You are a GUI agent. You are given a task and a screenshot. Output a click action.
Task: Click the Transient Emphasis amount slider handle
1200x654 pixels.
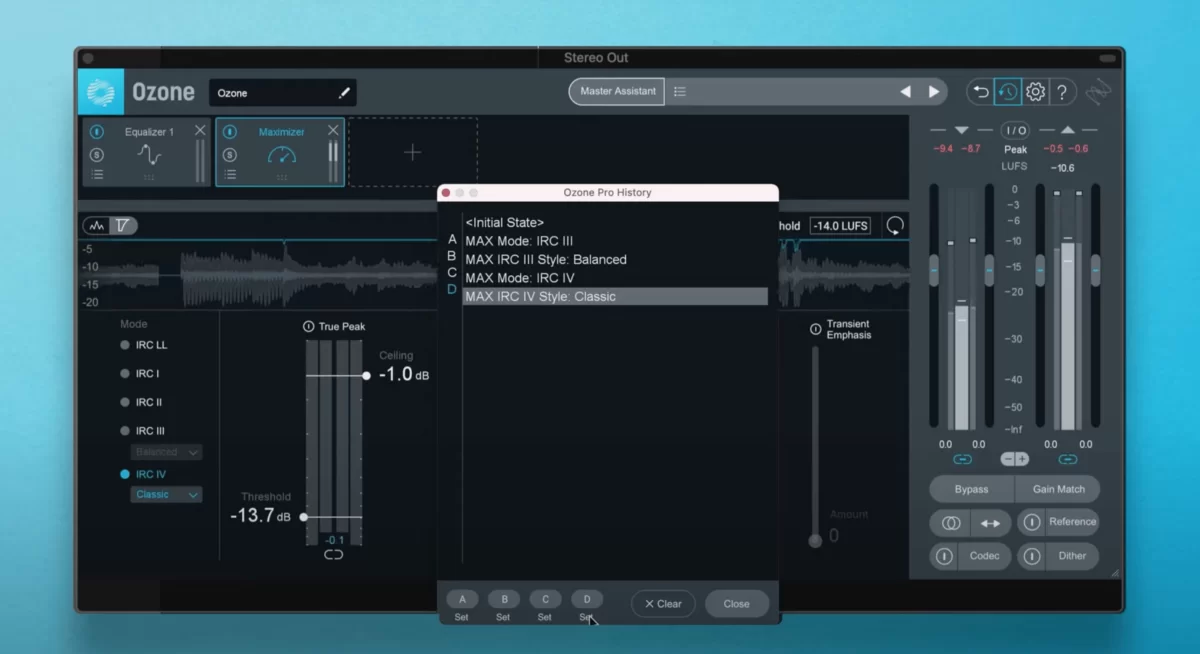tap(815, 540)
